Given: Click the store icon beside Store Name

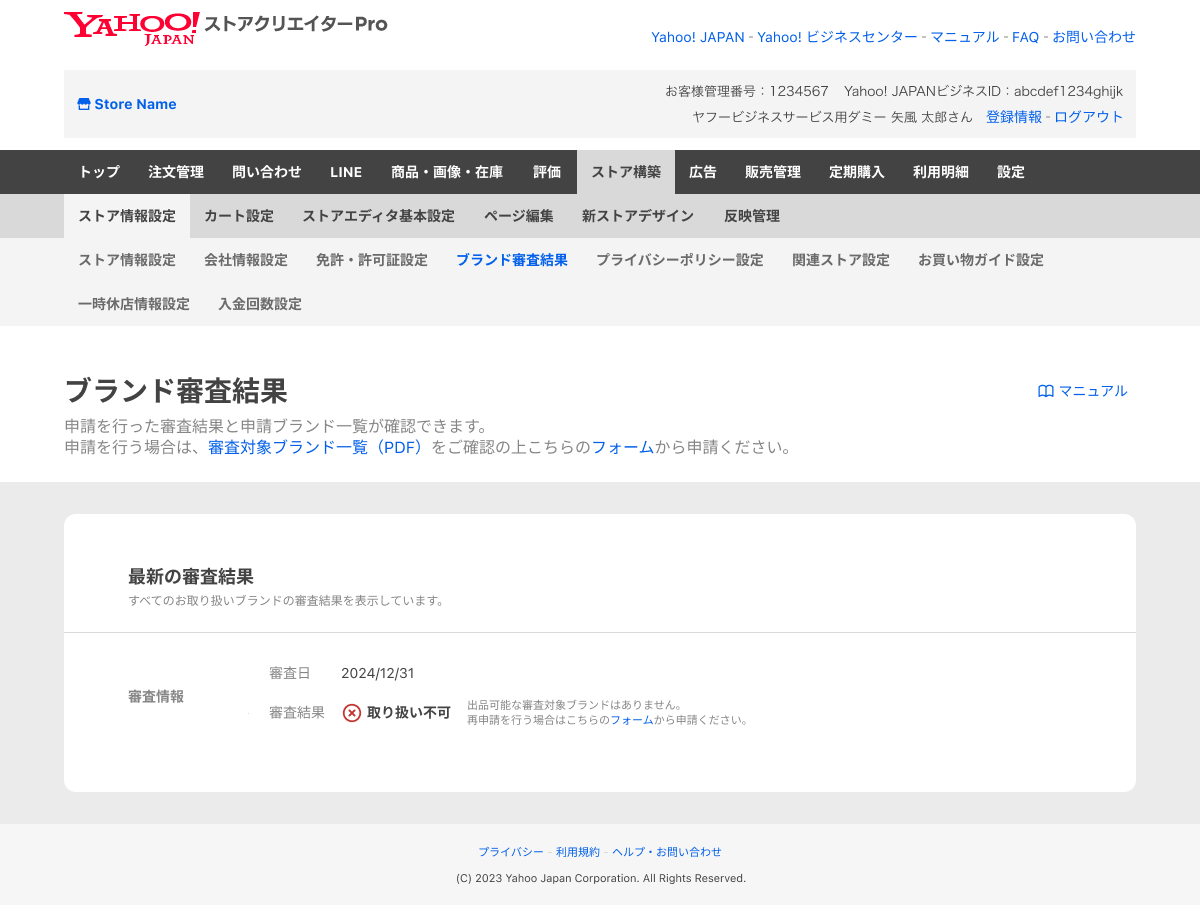Looking at the screenshot, I should (84, 104).
